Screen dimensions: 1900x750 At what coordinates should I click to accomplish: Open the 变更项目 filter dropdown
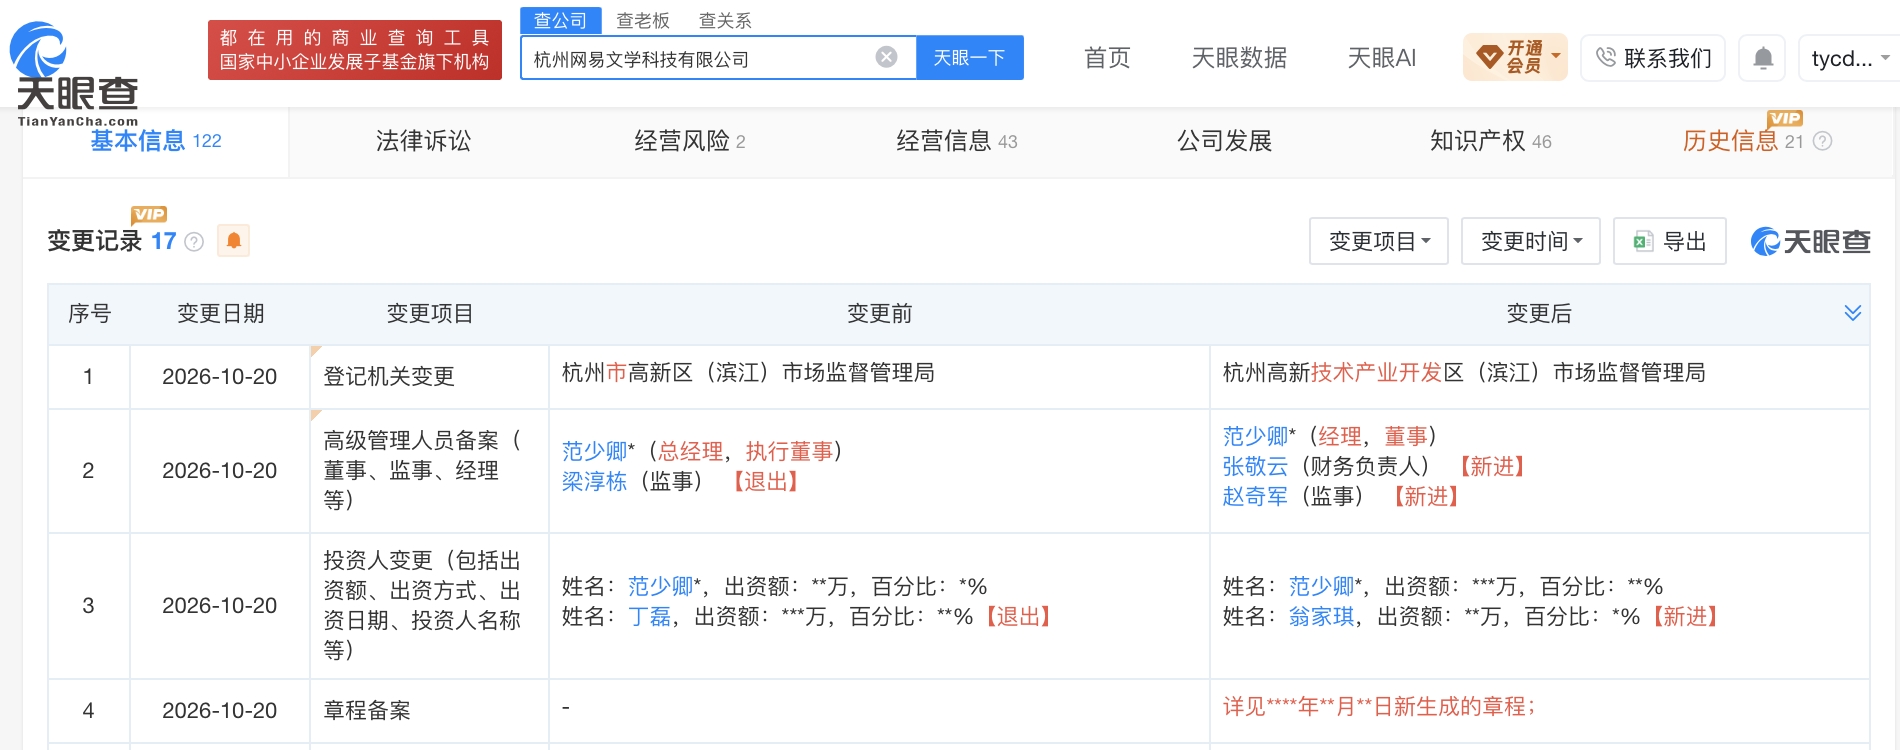1378,241
